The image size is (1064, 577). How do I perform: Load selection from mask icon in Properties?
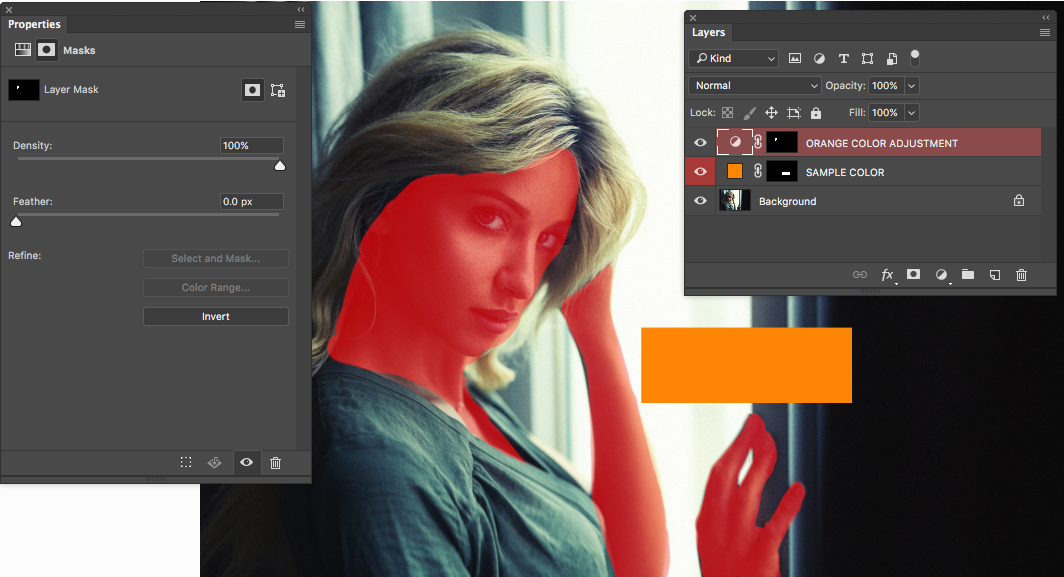[186, 463]
